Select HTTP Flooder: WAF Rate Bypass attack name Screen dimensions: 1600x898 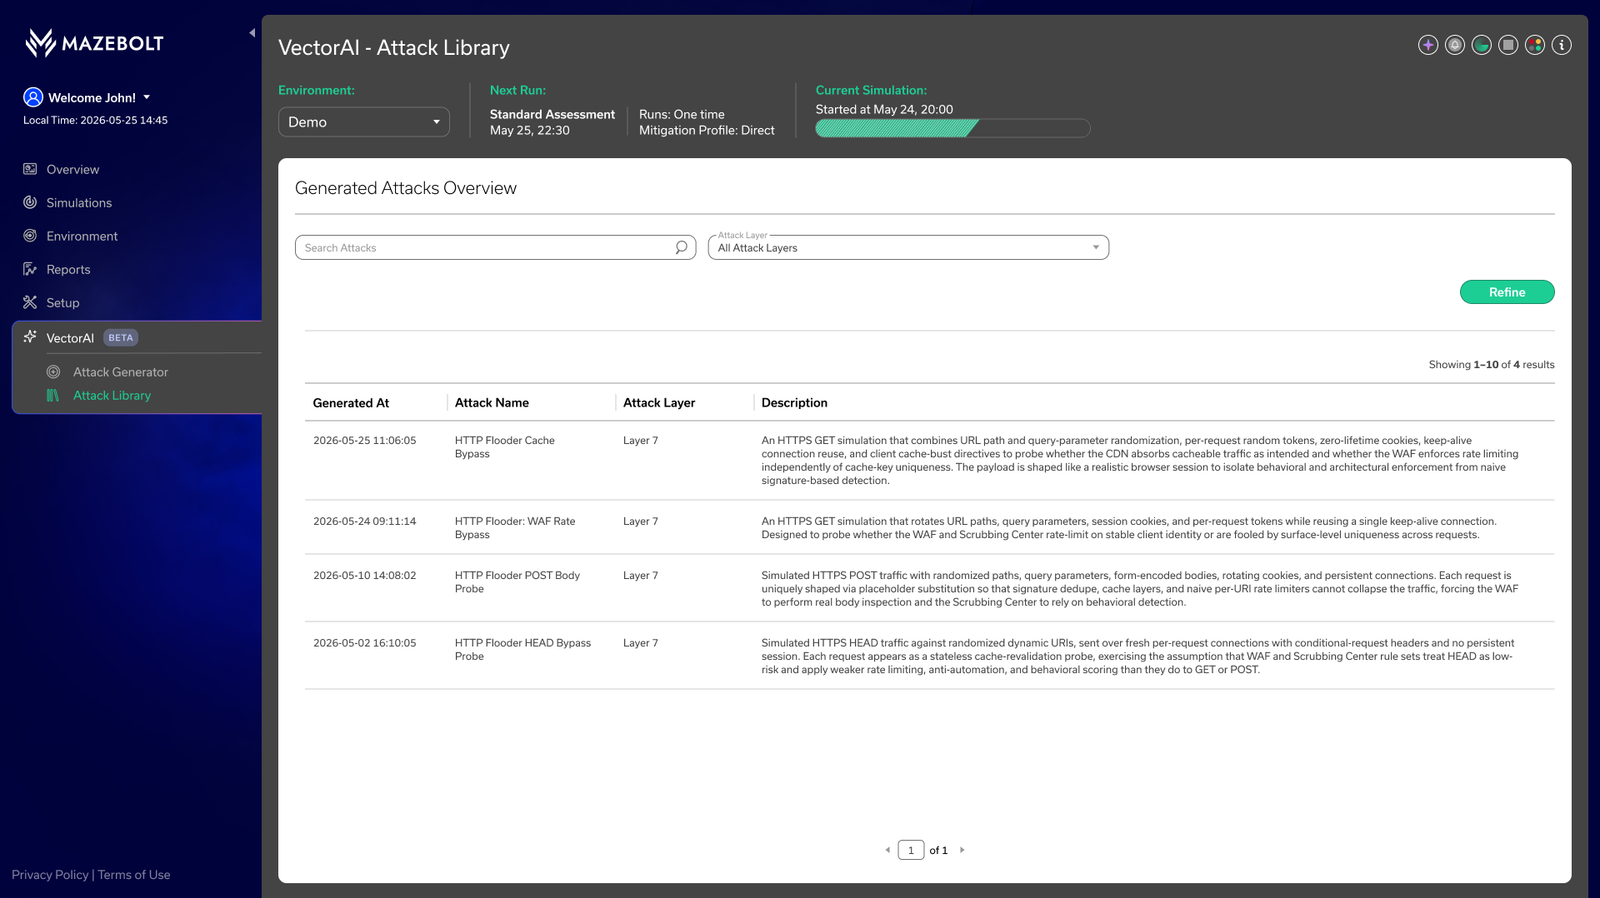pos(515,528)
